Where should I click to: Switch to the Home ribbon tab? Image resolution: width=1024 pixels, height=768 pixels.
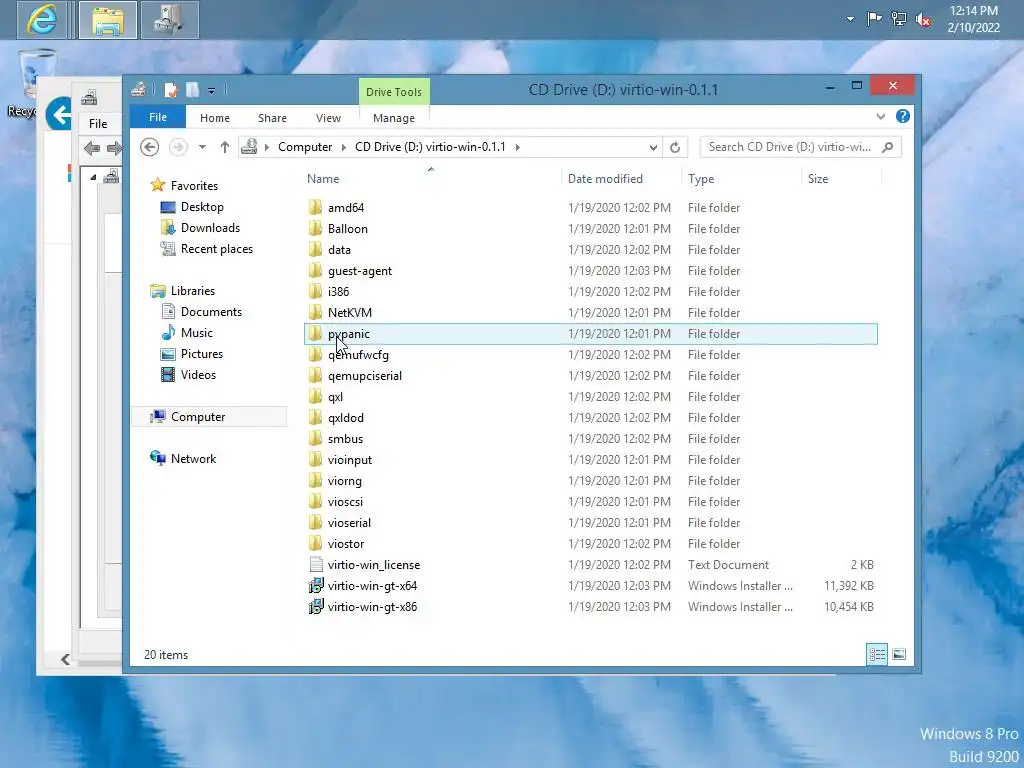click(x=215, y=118)
